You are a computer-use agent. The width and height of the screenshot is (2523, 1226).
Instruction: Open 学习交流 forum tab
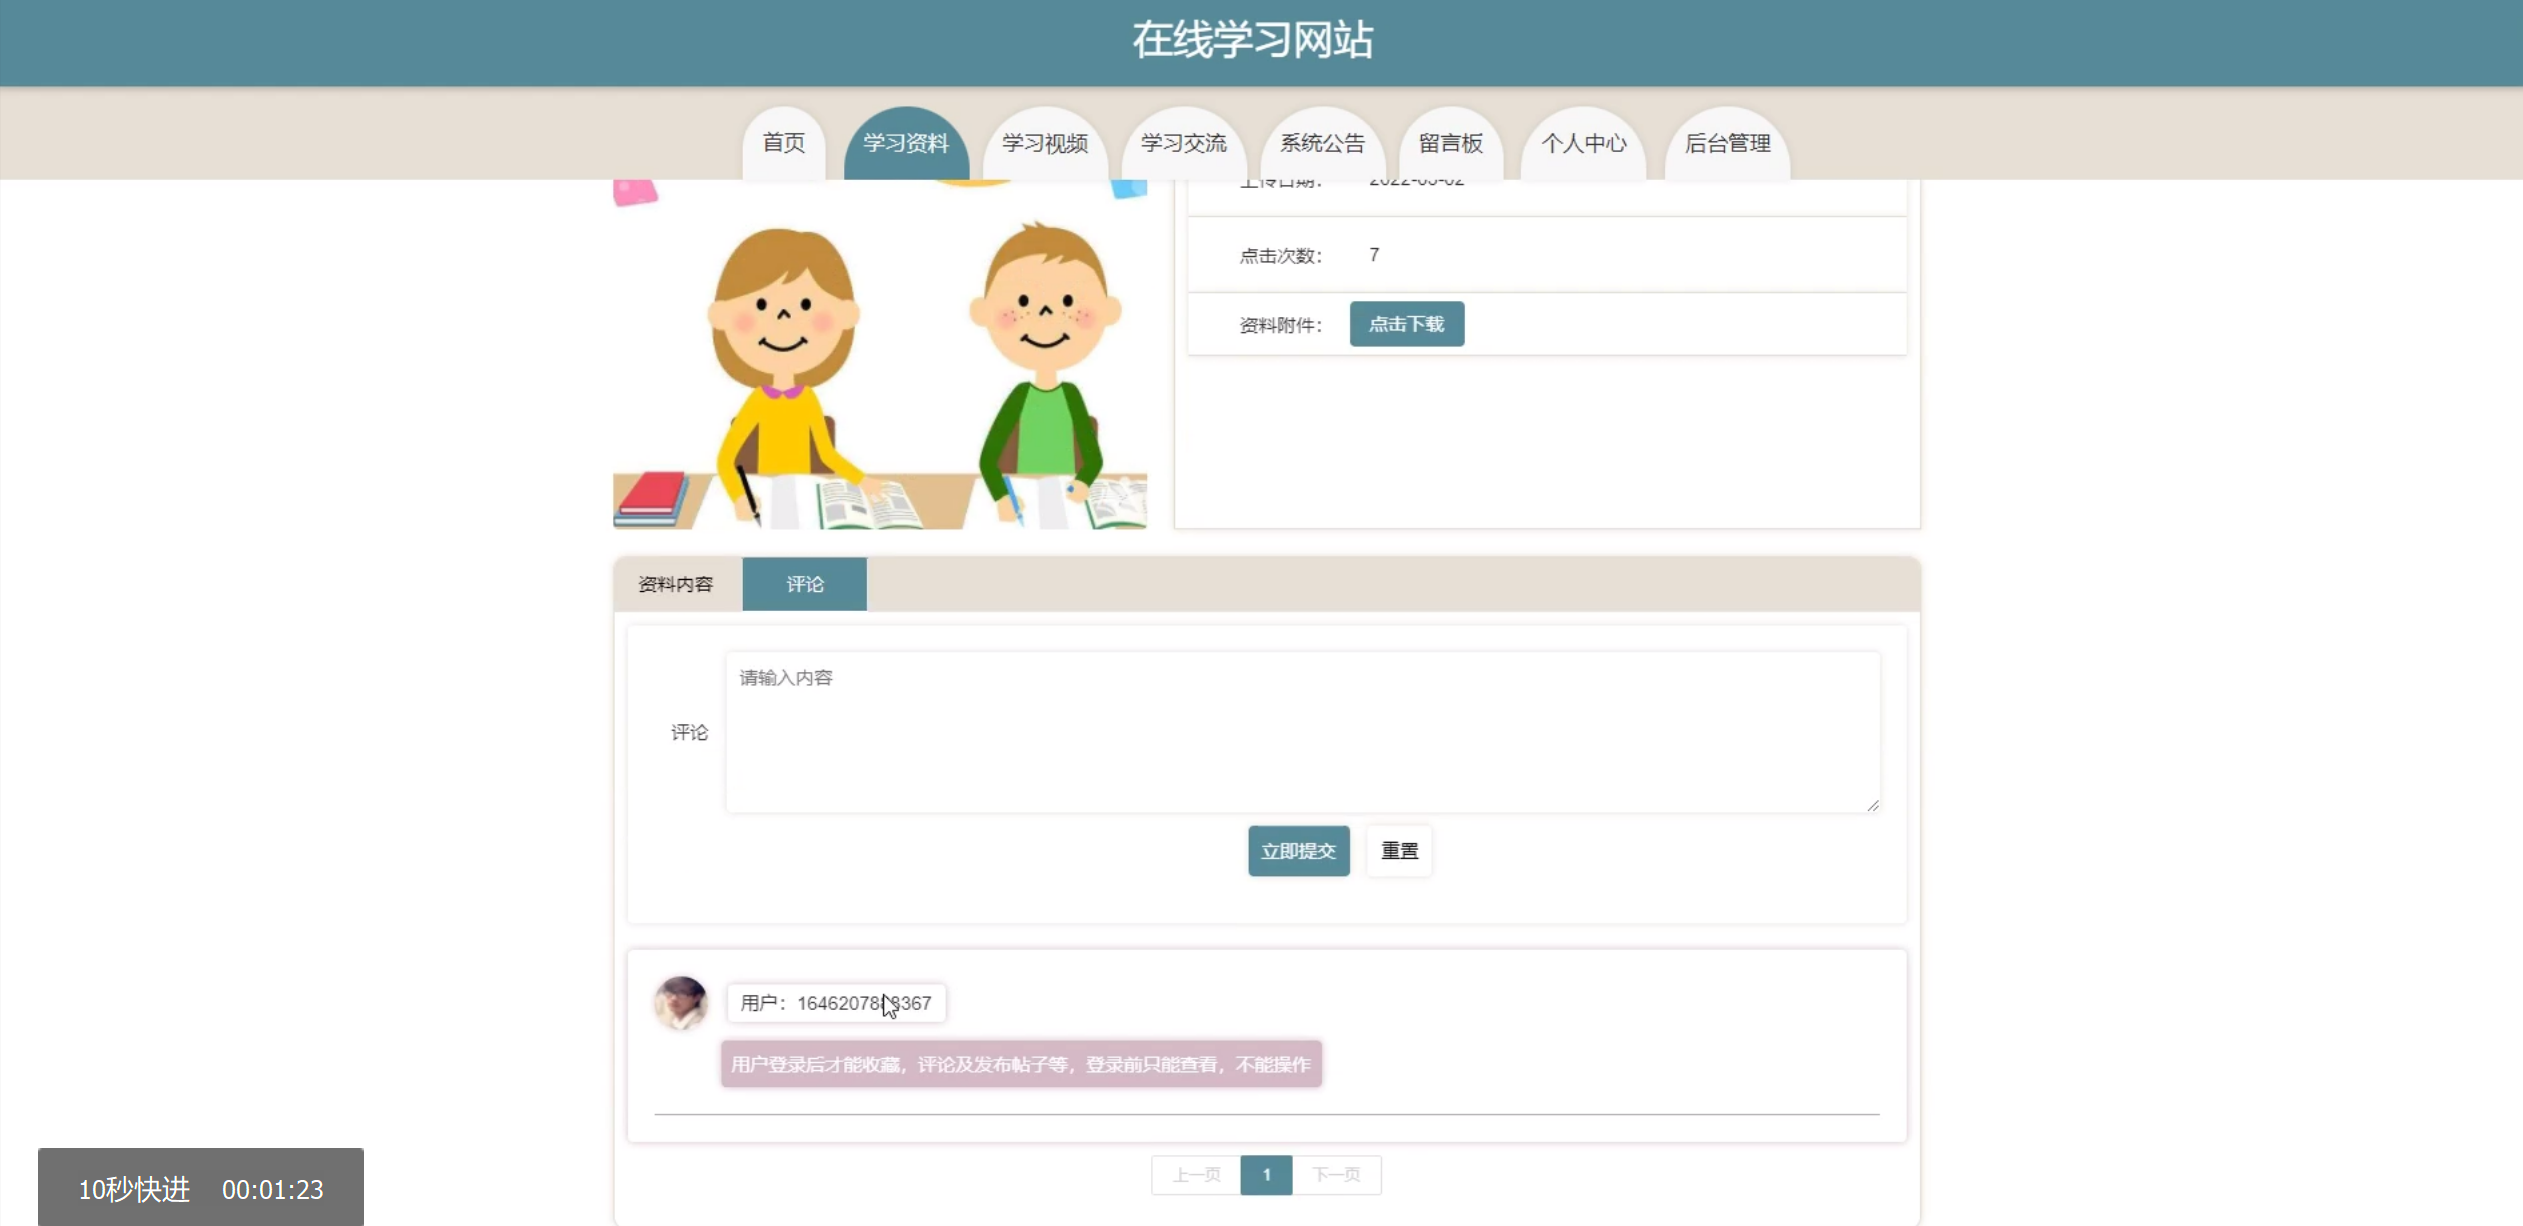click(1183, 143)
